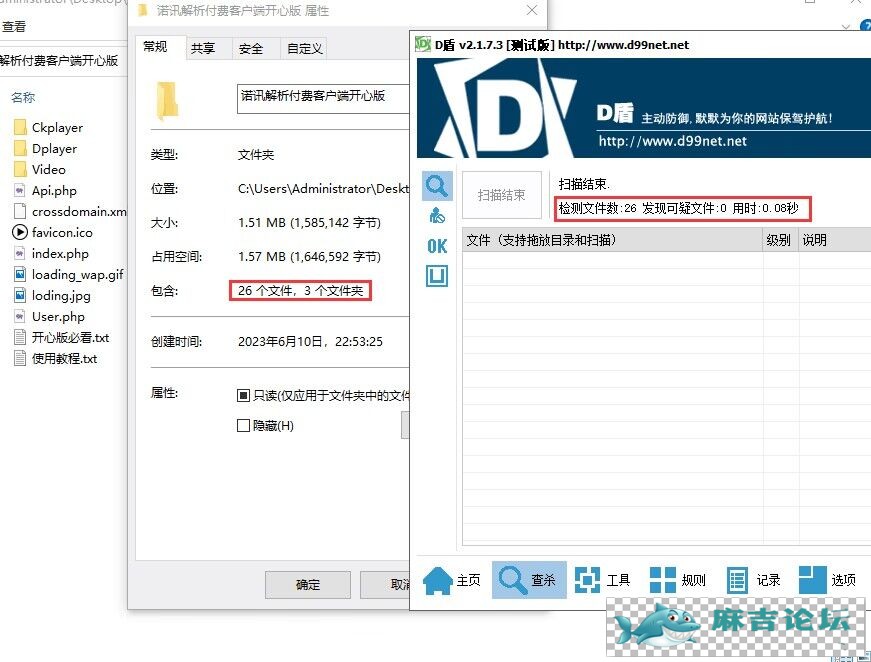Click the Api.php file icon

coord(20,190)
